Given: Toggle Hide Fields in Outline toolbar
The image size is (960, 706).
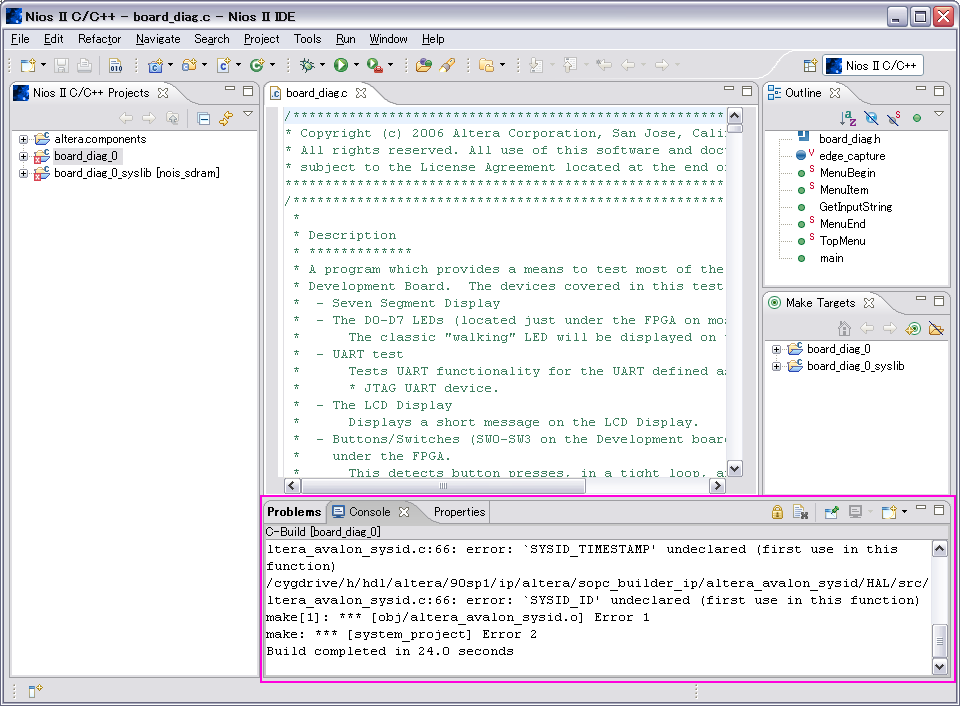Looking at the screenshot, I should tap(871, 118).
